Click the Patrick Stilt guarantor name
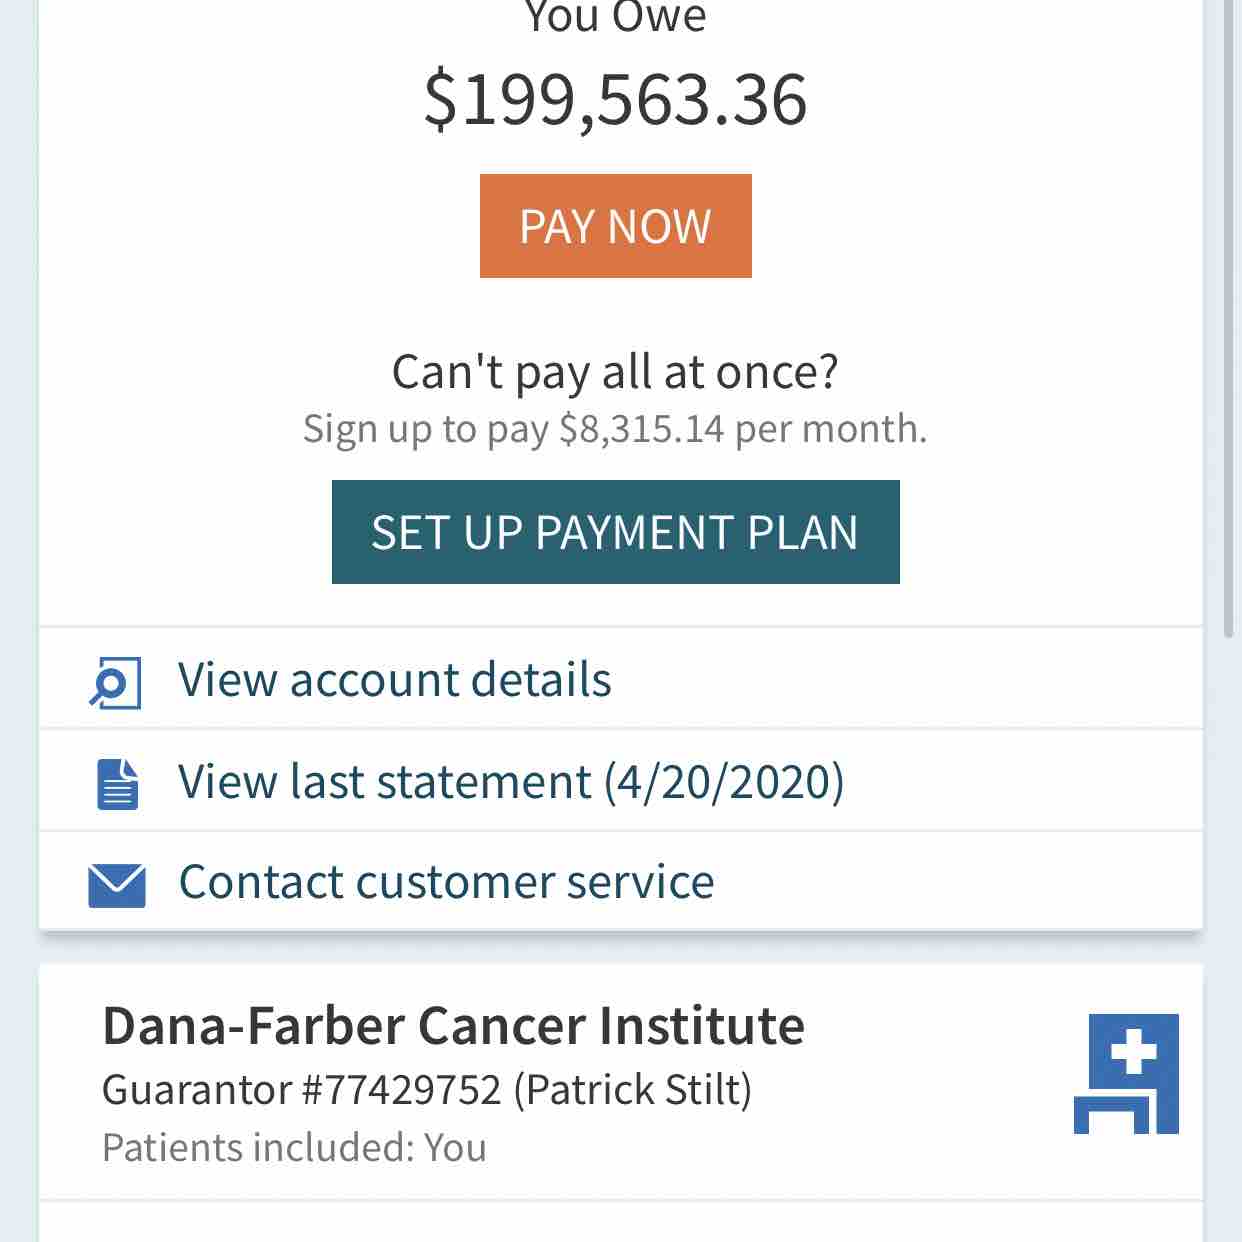 point(633,1089)
